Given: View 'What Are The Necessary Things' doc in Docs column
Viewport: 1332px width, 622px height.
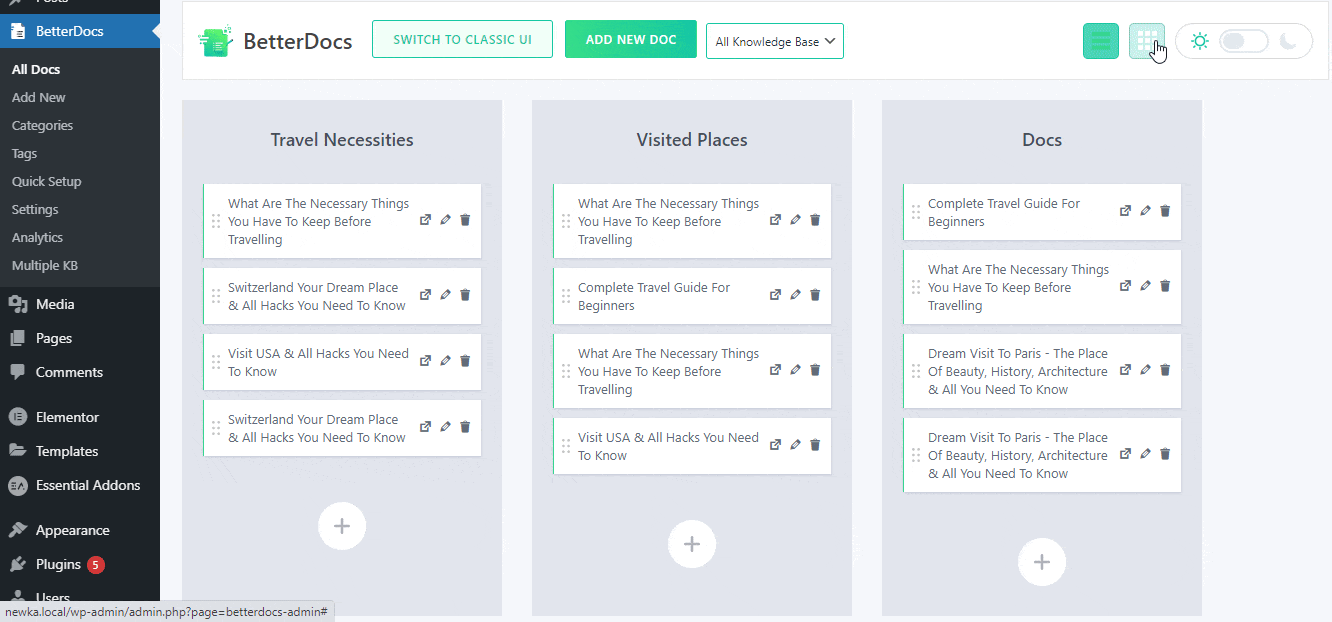Looking at the screenshot, I should [x=1125, y=286].
